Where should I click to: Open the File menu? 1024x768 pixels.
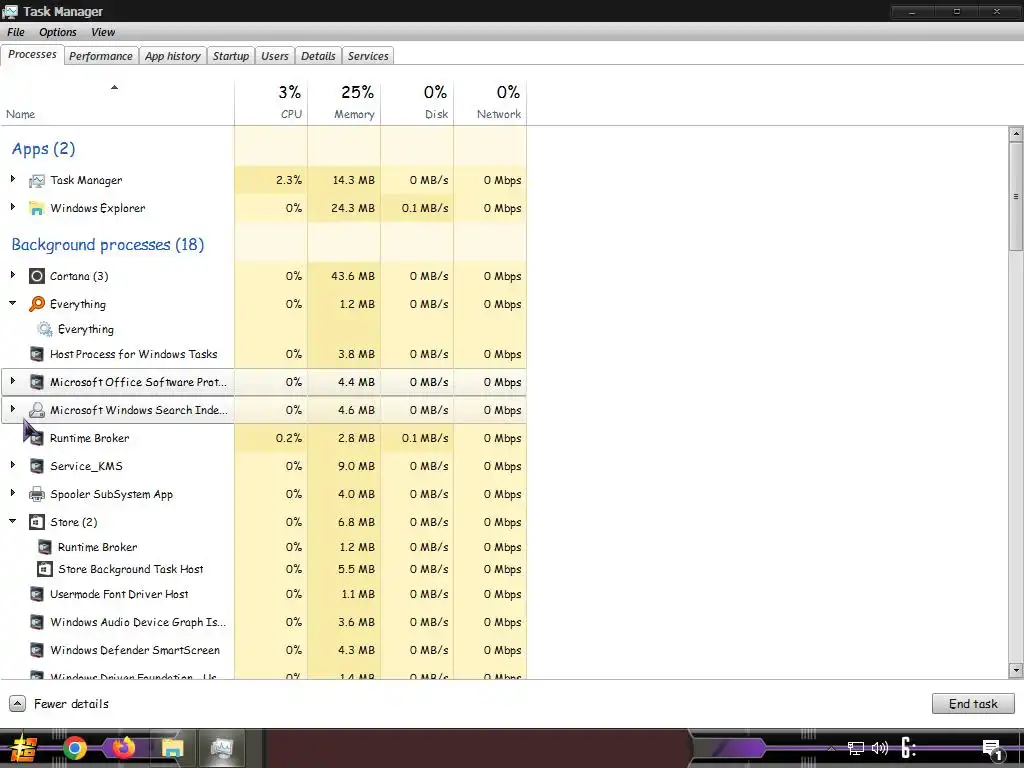16,32
